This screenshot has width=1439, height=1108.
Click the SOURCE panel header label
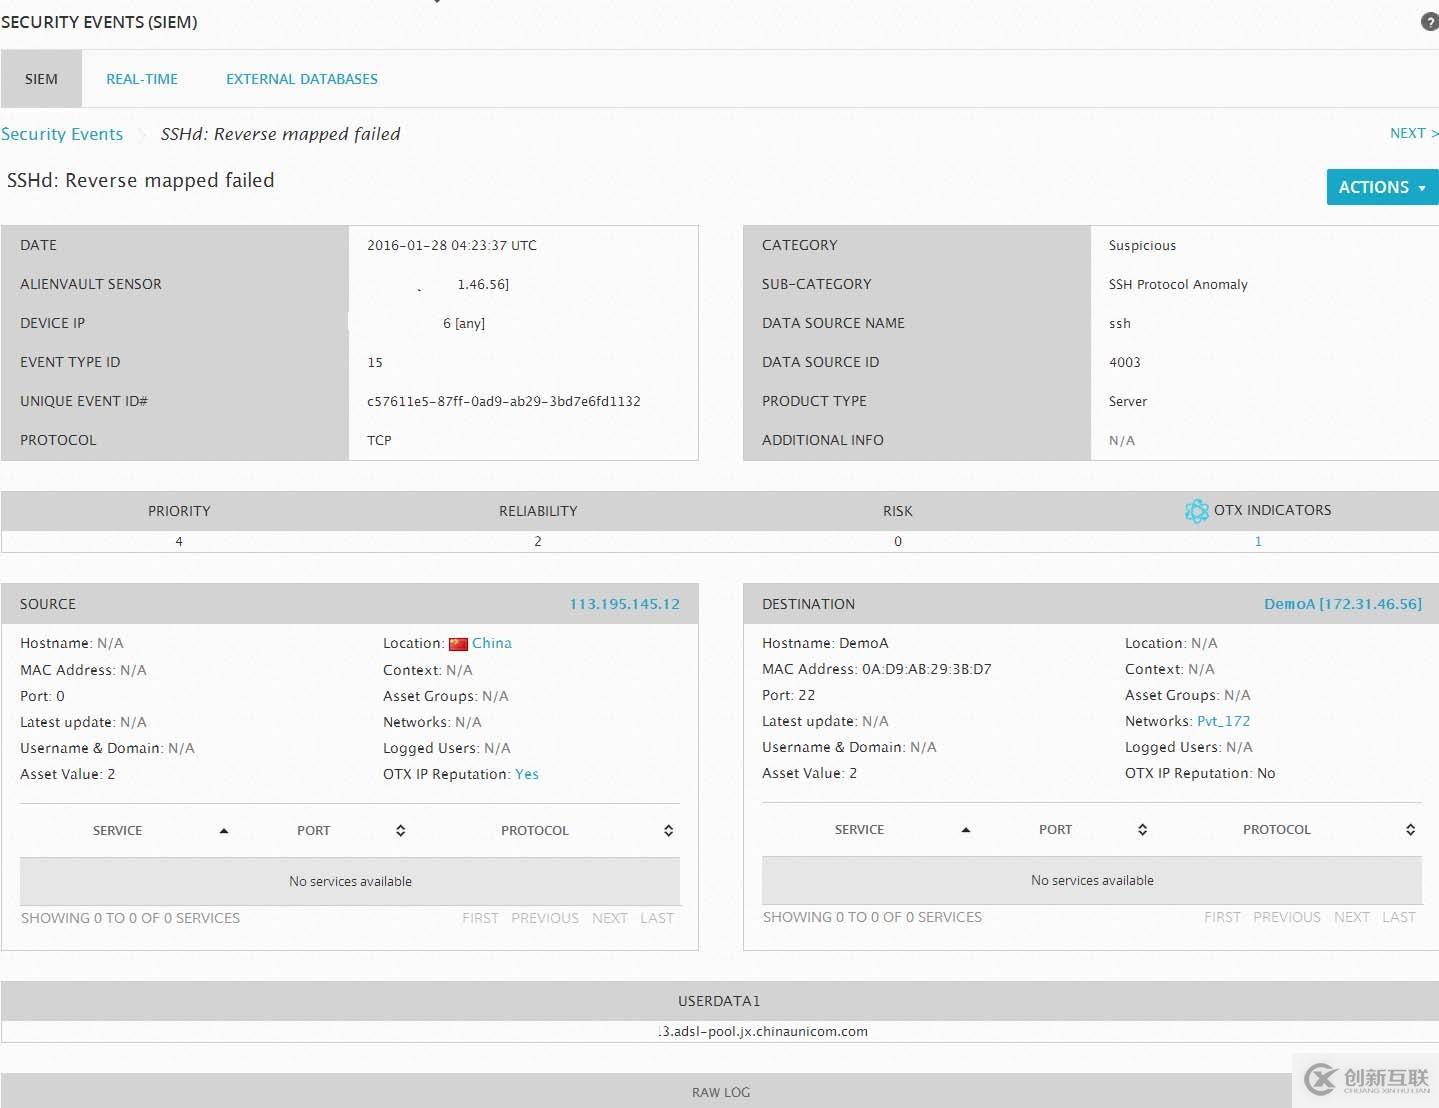[x=48, y=604]
